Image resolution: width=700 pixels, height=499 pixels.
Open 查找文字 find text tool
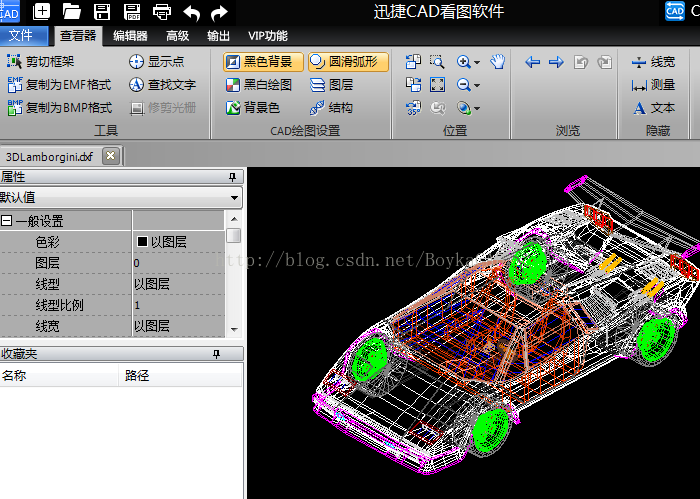(x=162, y=85)
